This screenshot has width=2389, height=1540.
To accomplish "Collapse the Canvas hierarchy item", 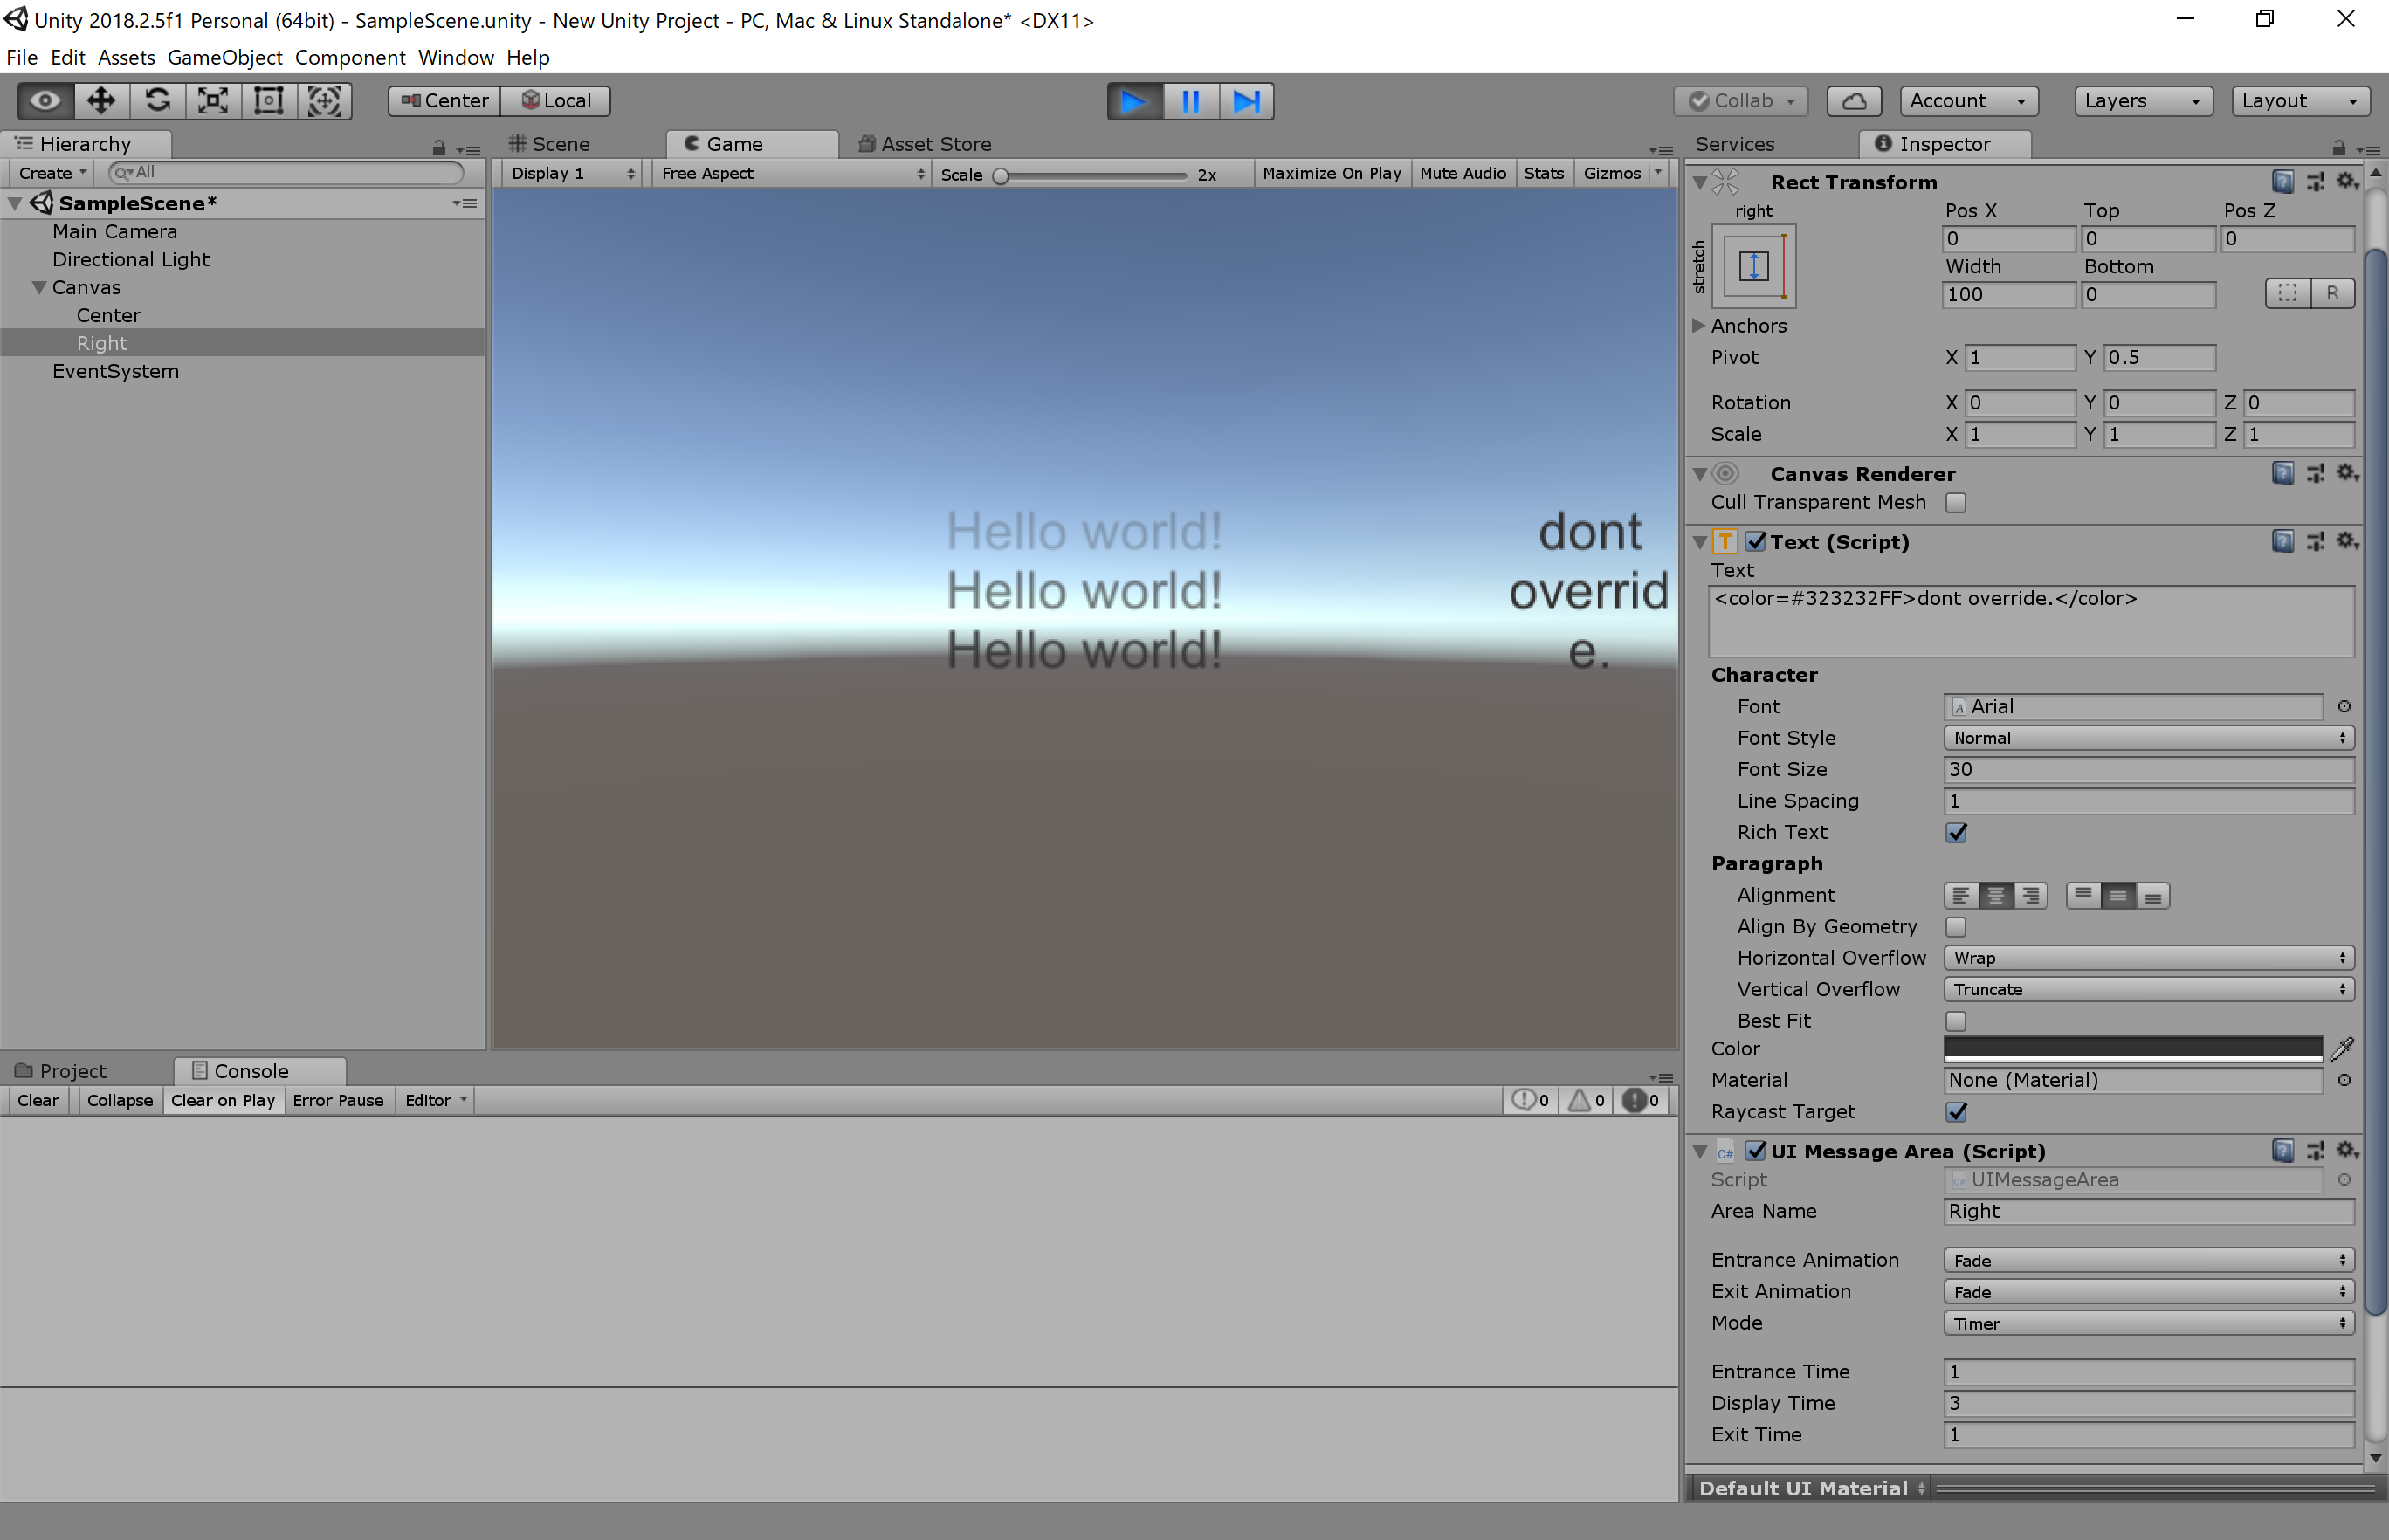I will [39, 287].
